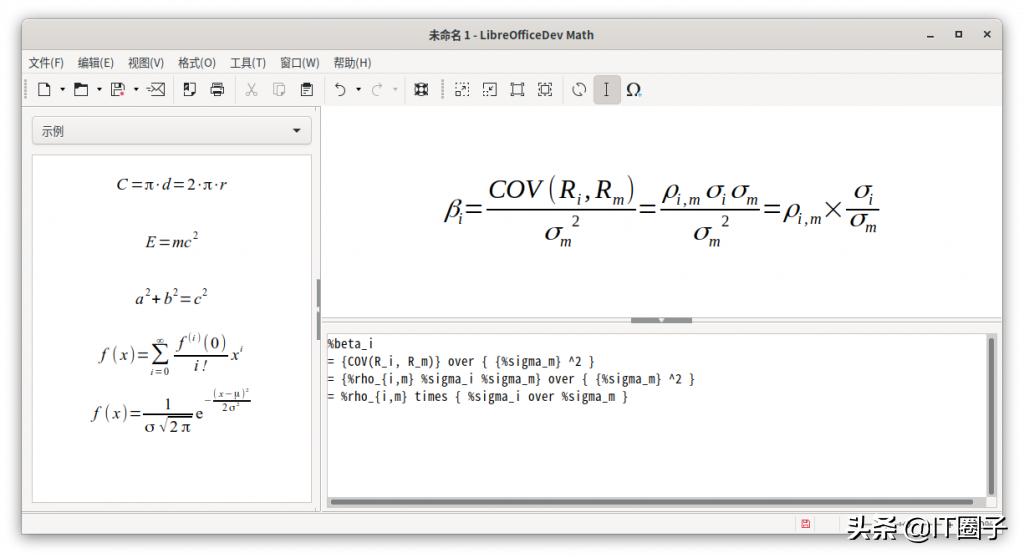
Task: Click the editor's vertical scrollbar
Action: 991,416
